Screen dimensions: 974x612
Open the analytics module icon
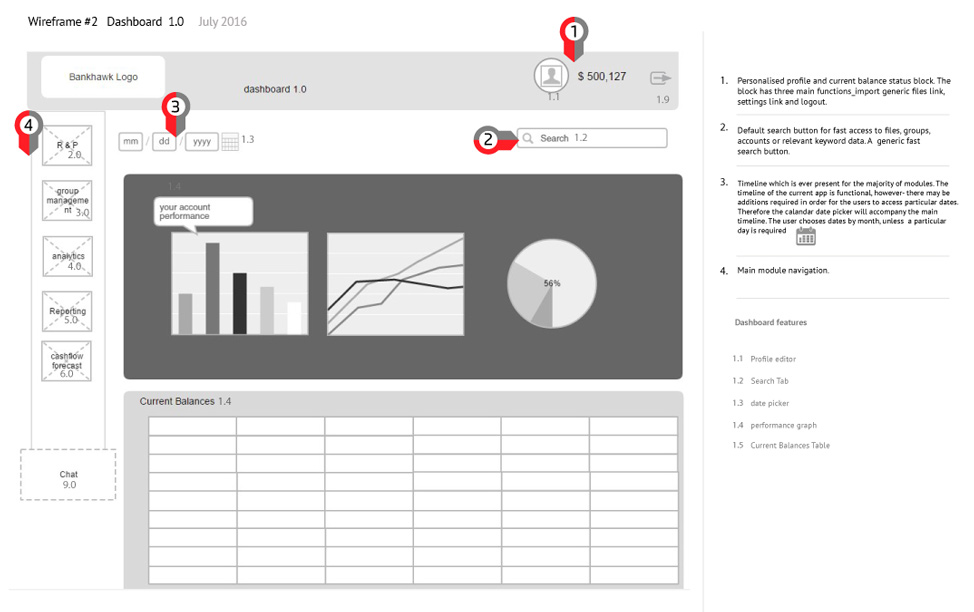click(67, 257)
